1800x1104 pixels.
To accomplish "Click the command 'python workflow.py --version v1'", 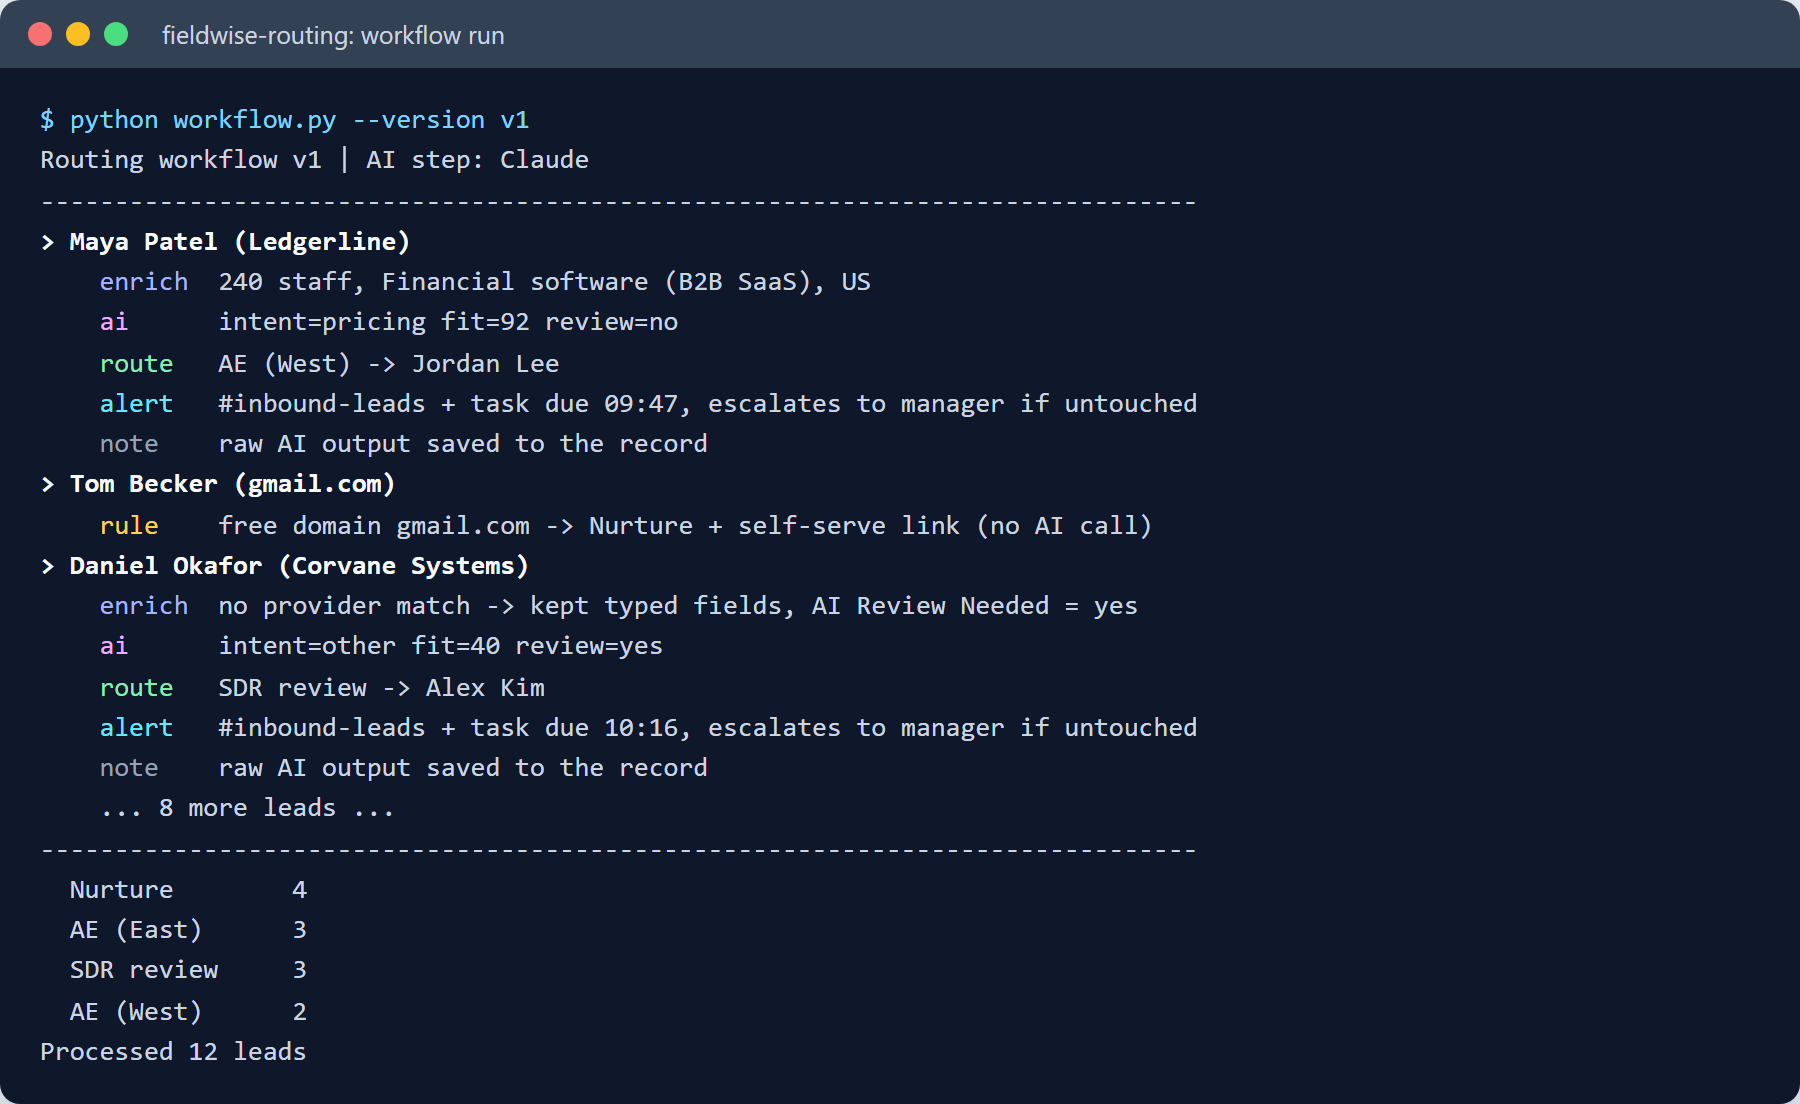I will point(299,120).
